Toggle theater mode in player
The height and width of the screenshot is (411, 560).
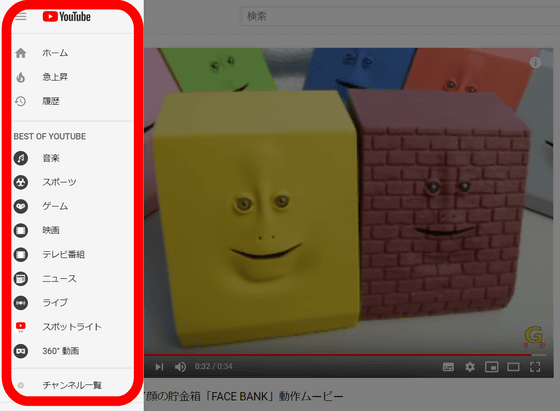pyautogui.click(x=513, y=367)
